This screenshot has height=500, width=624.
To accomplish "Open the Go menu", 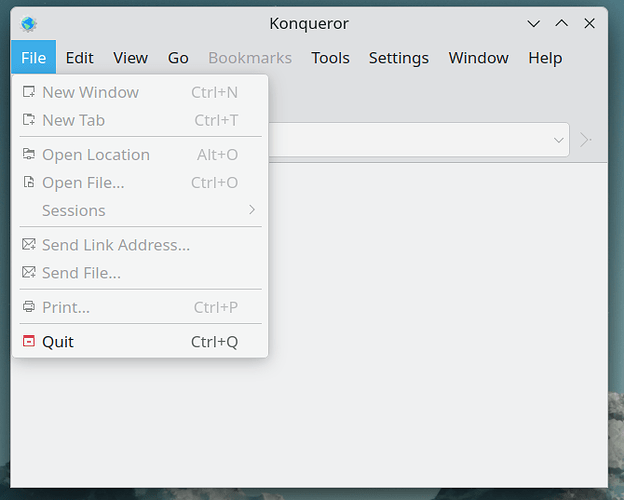I will point(178,58).
